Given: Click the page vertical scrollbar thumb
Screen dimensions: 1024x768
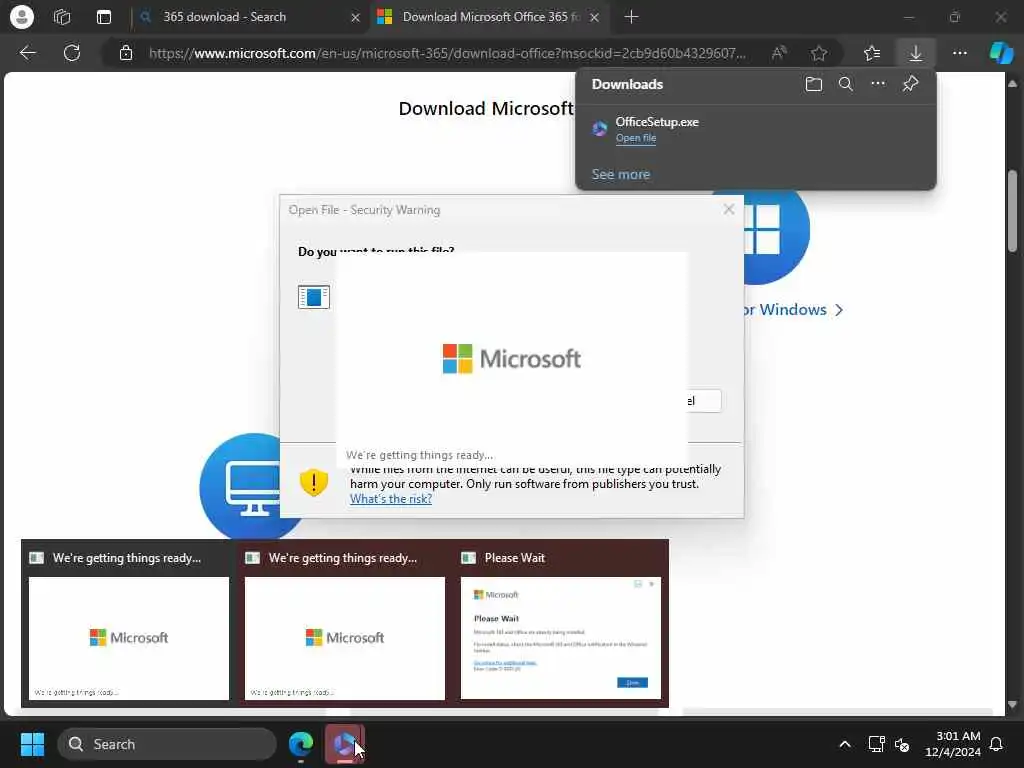Looking at the screenshot, I should pos(1012,210).
